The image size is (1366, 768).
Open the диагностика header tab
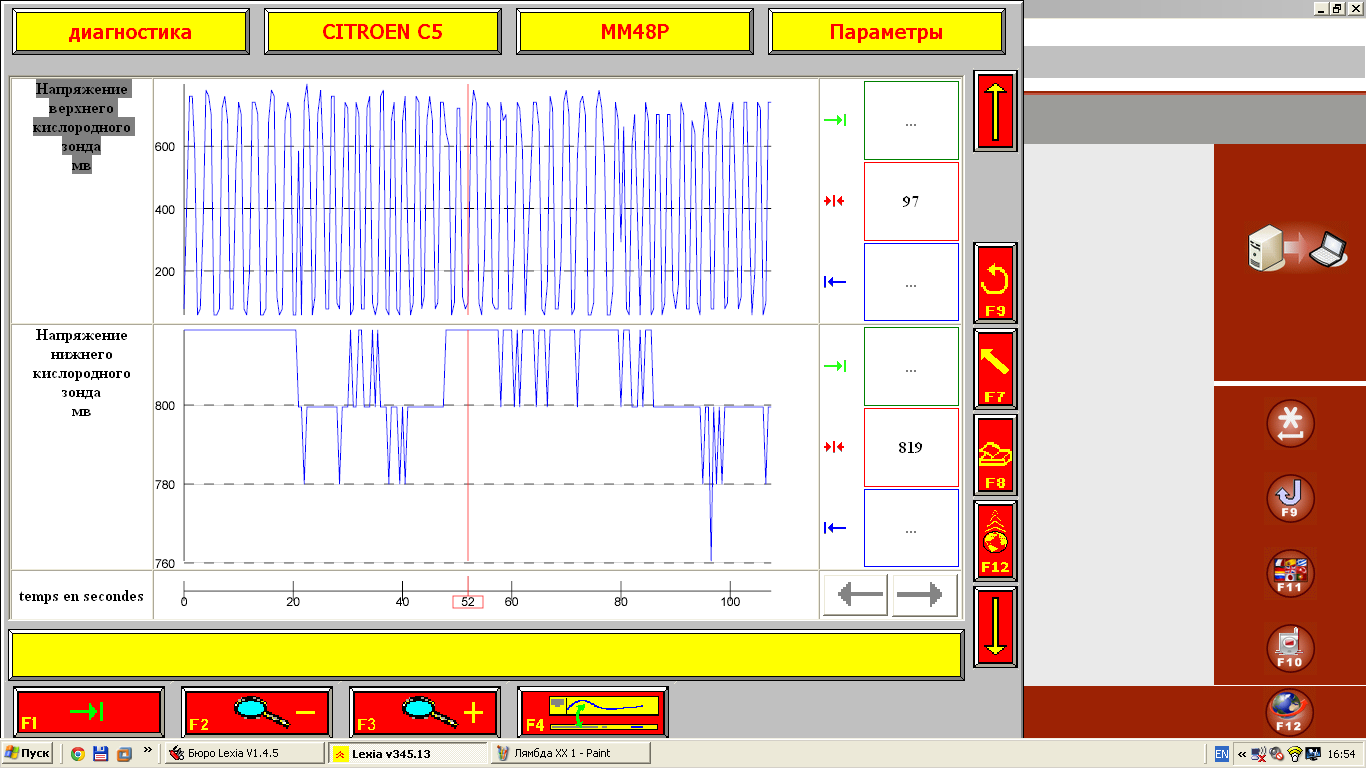[130, 32]
